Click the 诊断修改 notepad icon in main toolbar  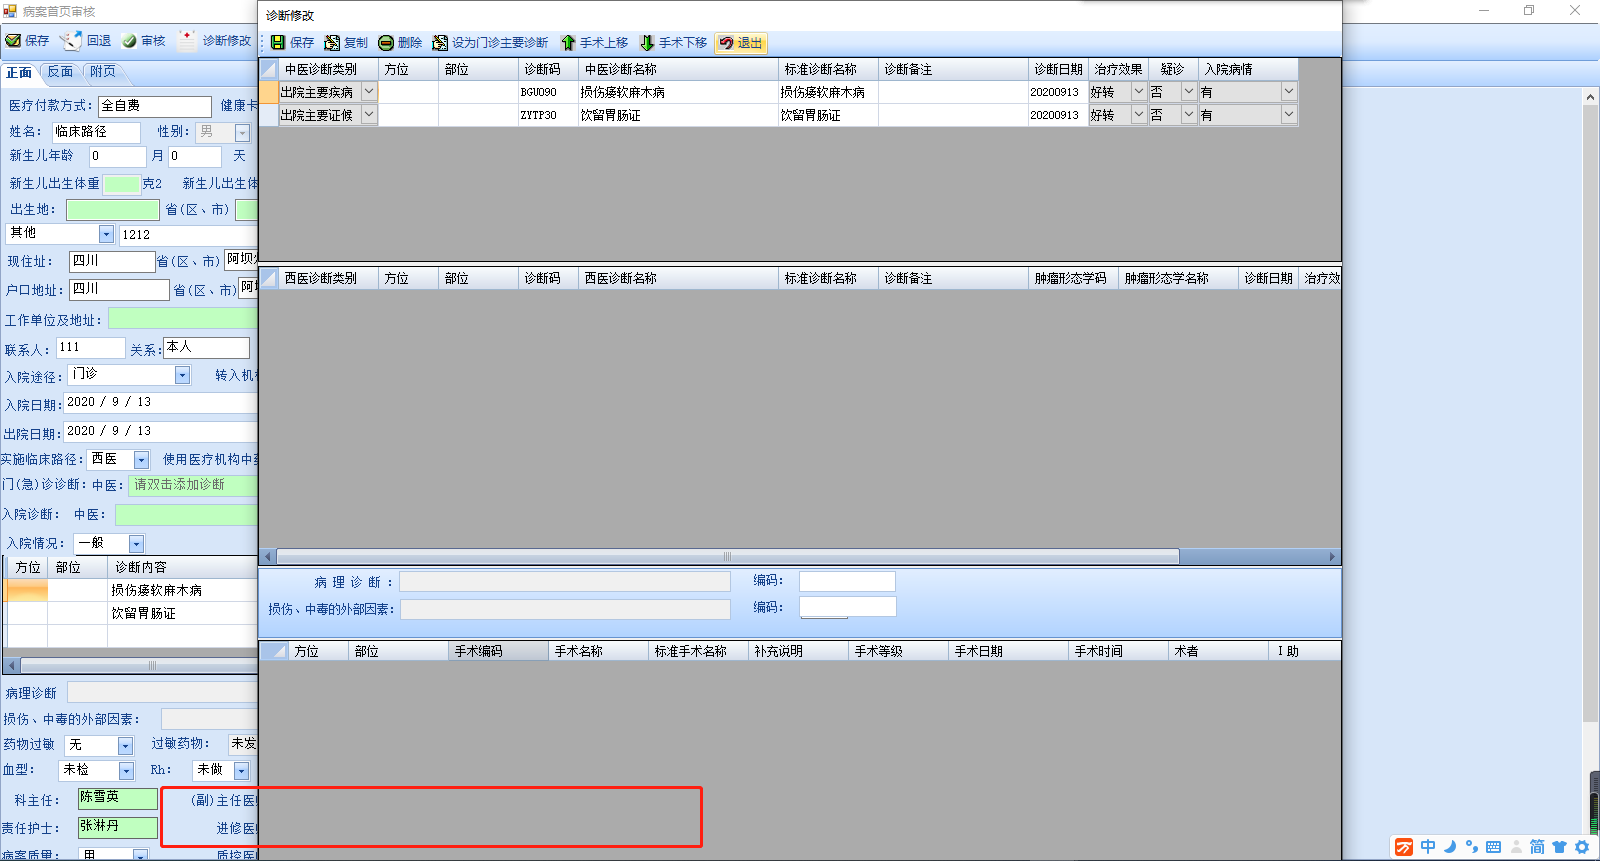pyautogui.click(x=187, y=40)
